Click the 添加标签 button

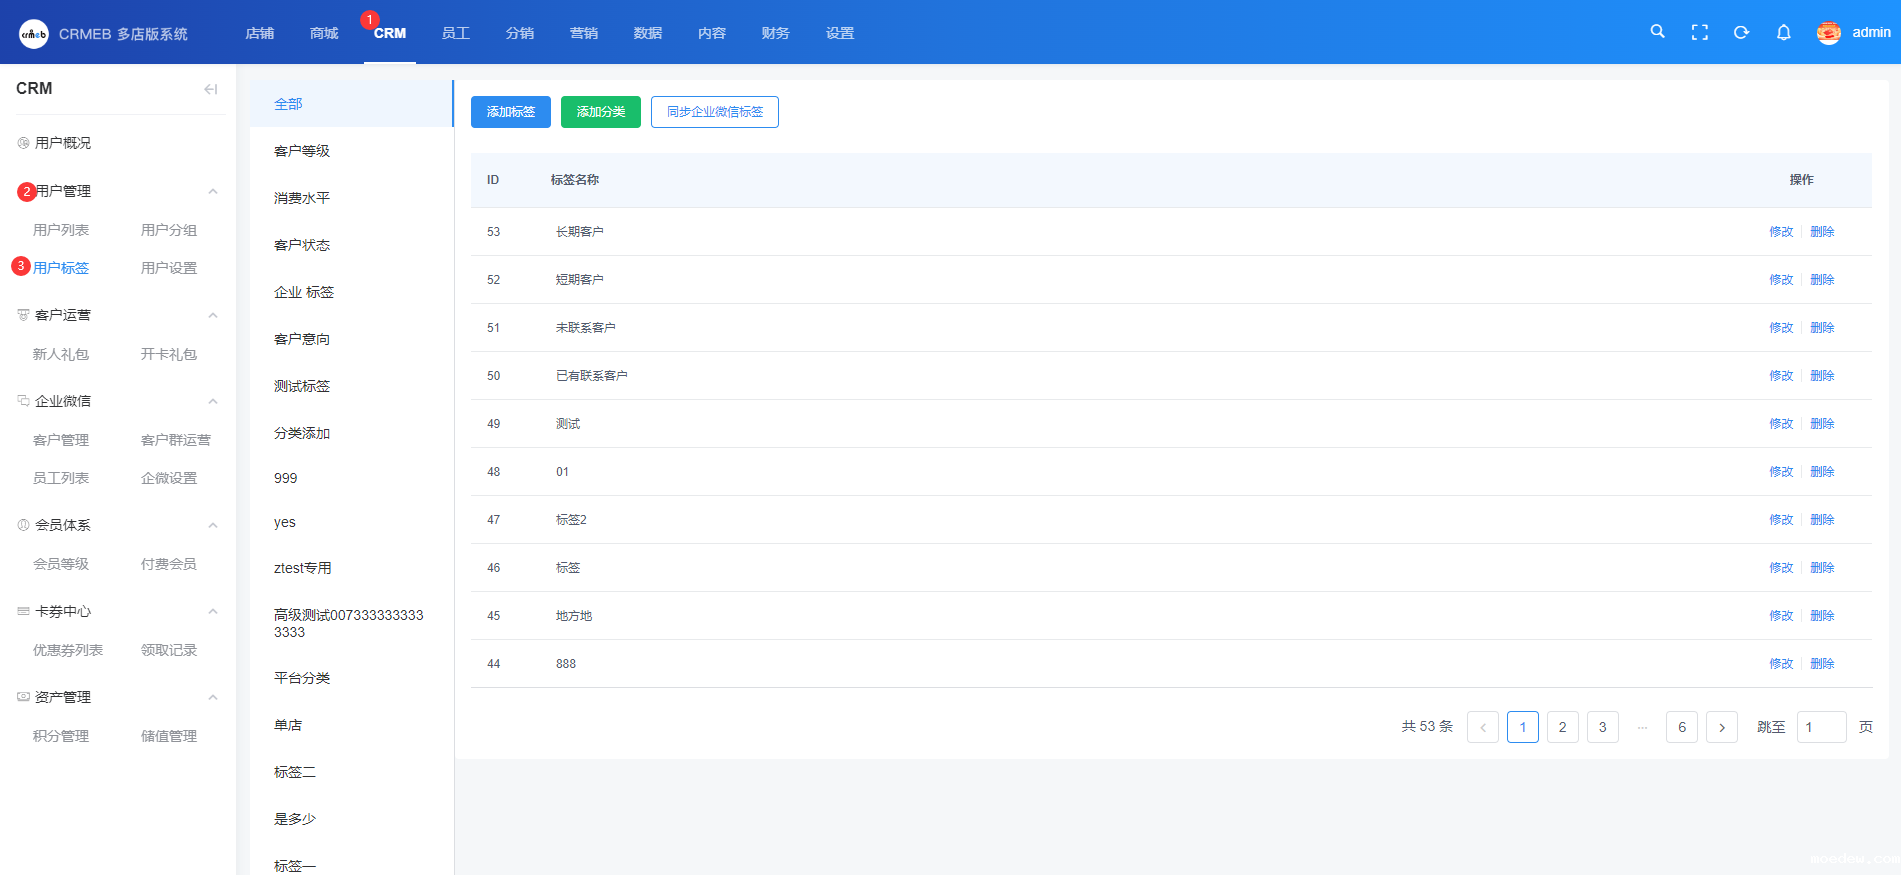(x=510, y=112)
